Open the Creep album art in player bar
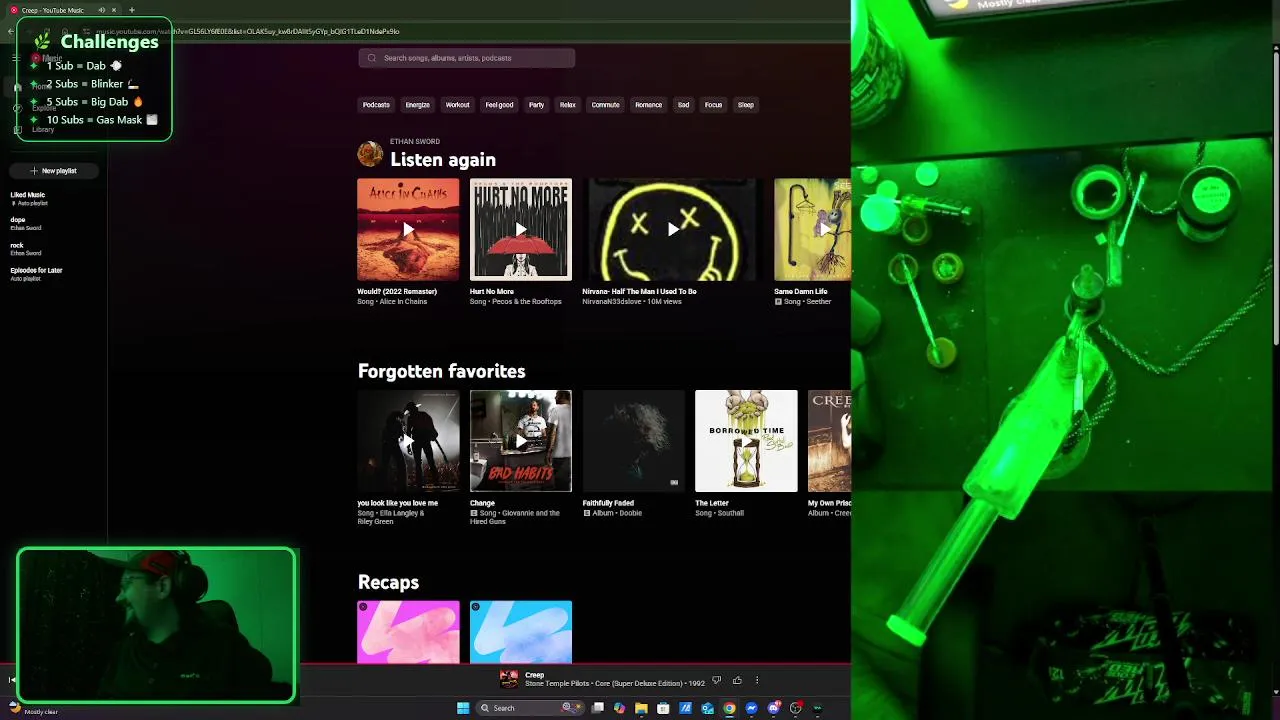The height and width of the screenshot is (720, 1280). coord(509,679)
